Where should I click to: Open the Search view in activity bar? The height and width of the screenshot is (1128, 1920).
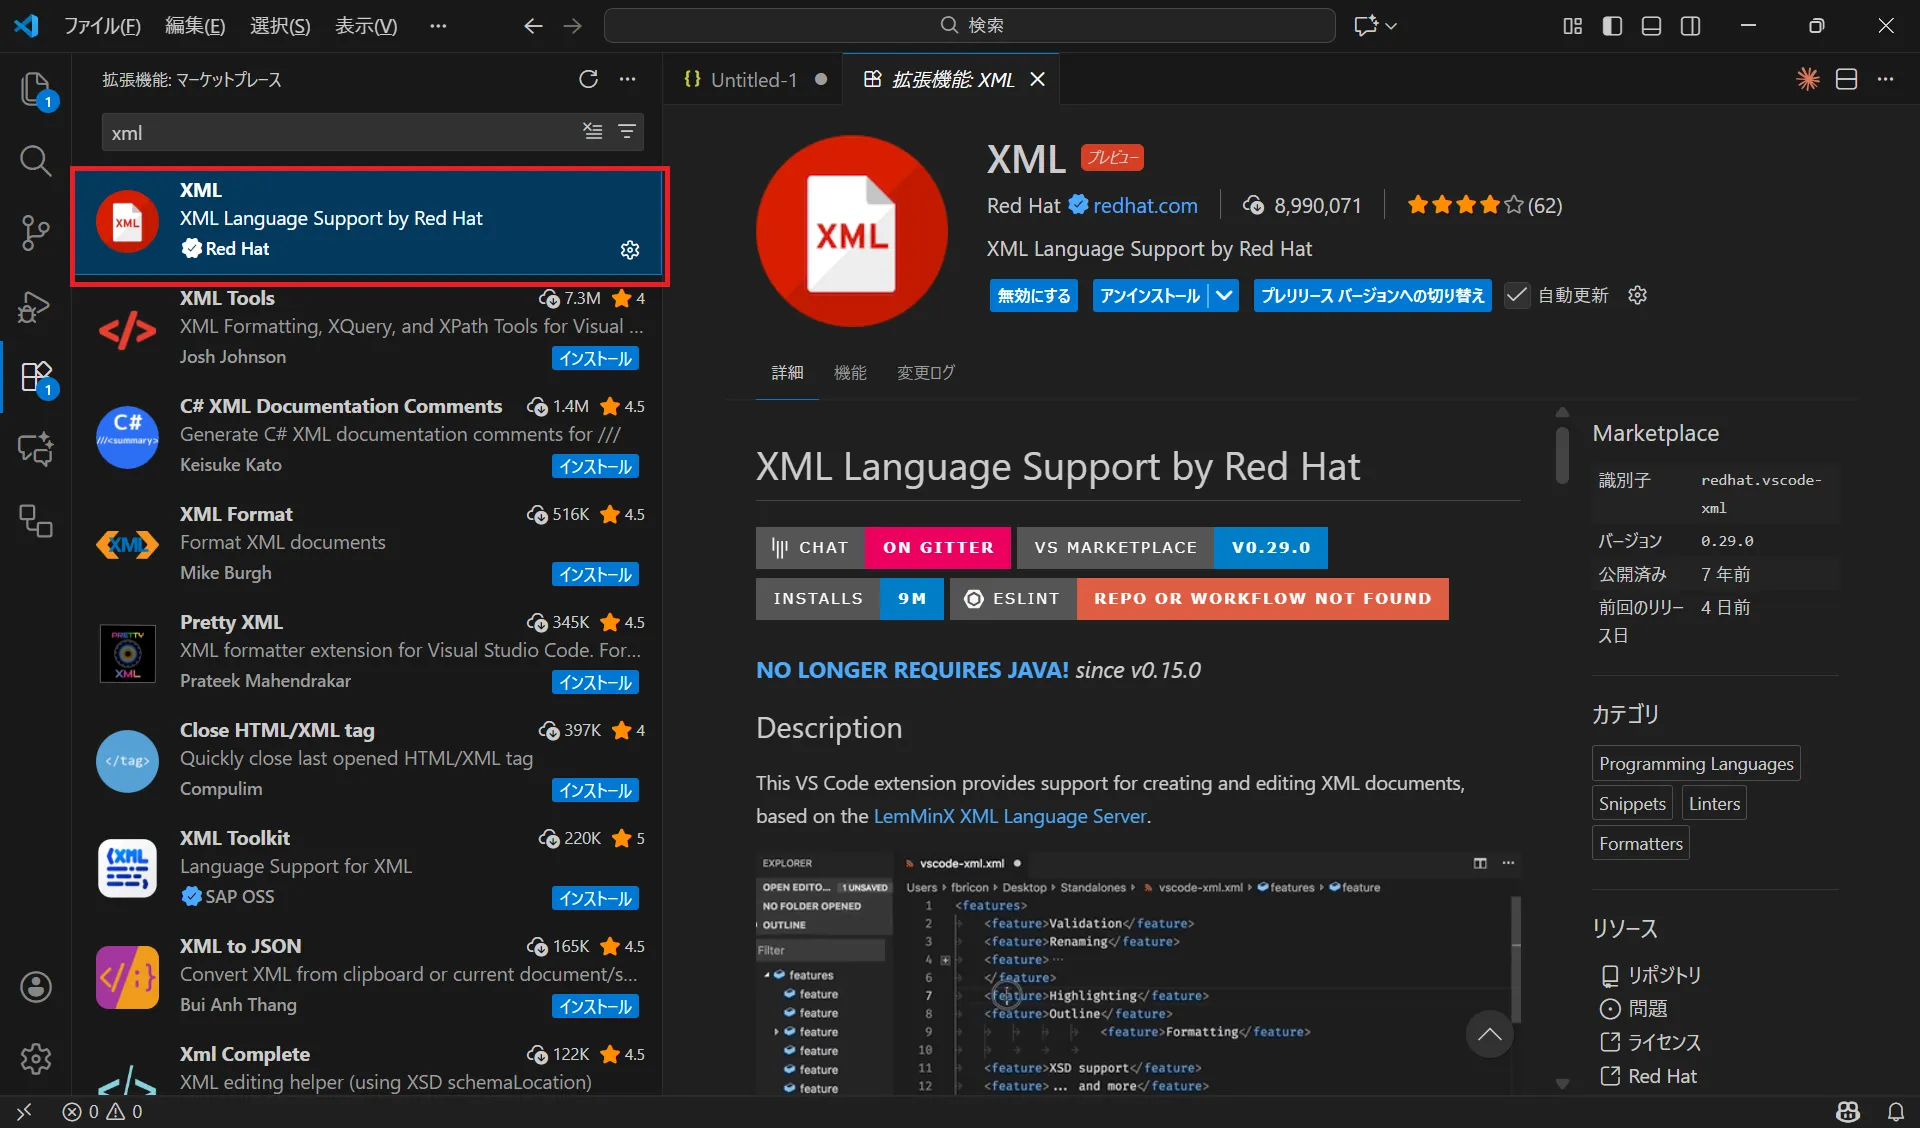35,160
